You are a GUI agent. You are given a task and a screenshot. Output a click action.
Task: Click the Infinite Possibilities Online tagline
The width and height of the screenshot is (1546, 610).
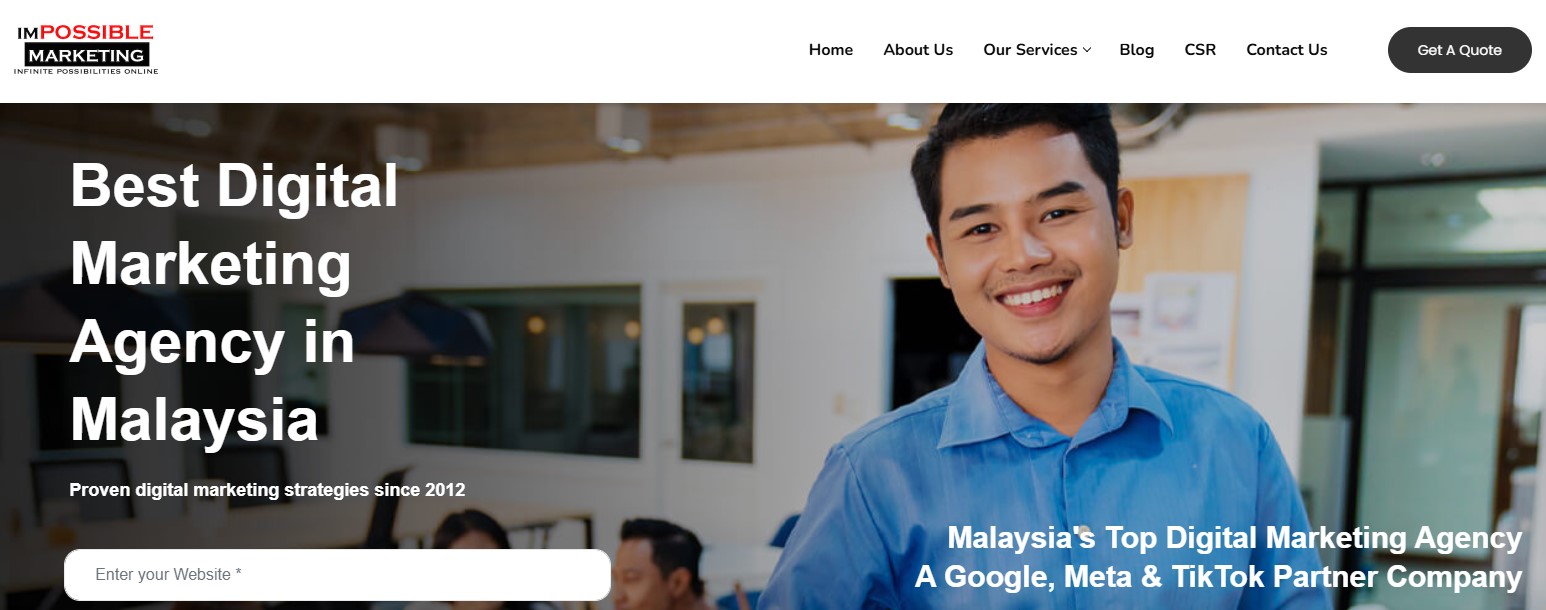86,71
